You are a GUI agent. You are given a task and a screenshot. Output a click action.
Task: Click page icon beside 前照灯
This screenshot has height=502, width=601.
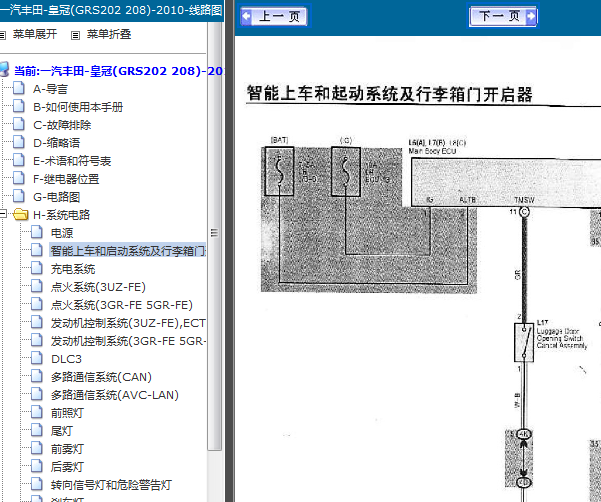[x=37, y=412]
